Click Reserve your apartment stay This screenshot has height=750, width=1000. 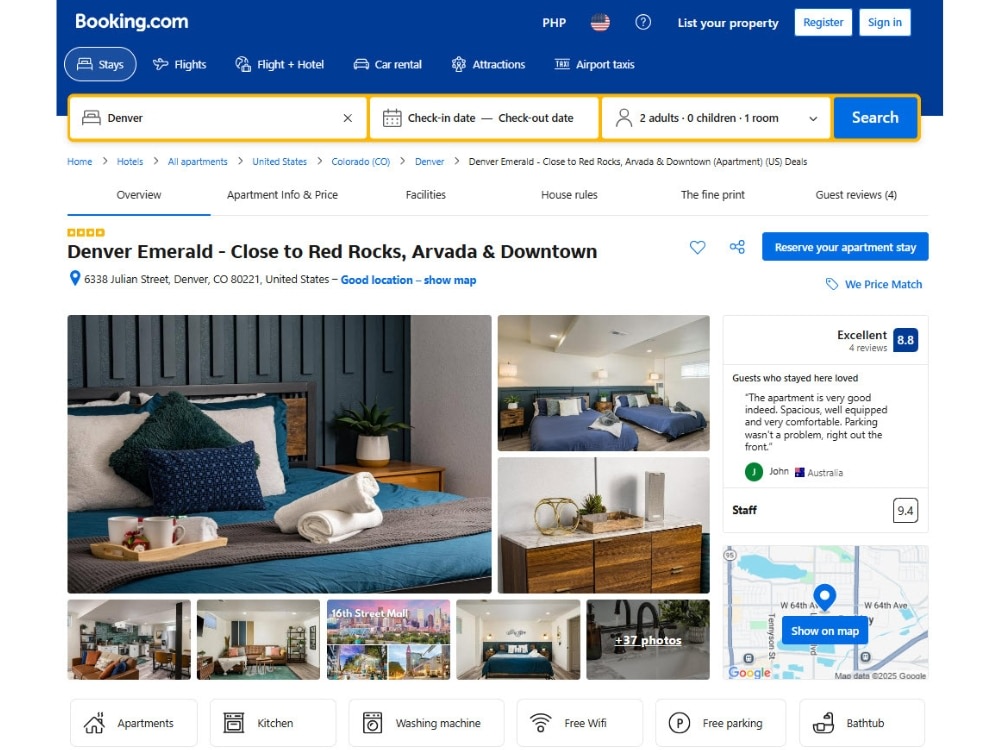click(x=845, y=247)
